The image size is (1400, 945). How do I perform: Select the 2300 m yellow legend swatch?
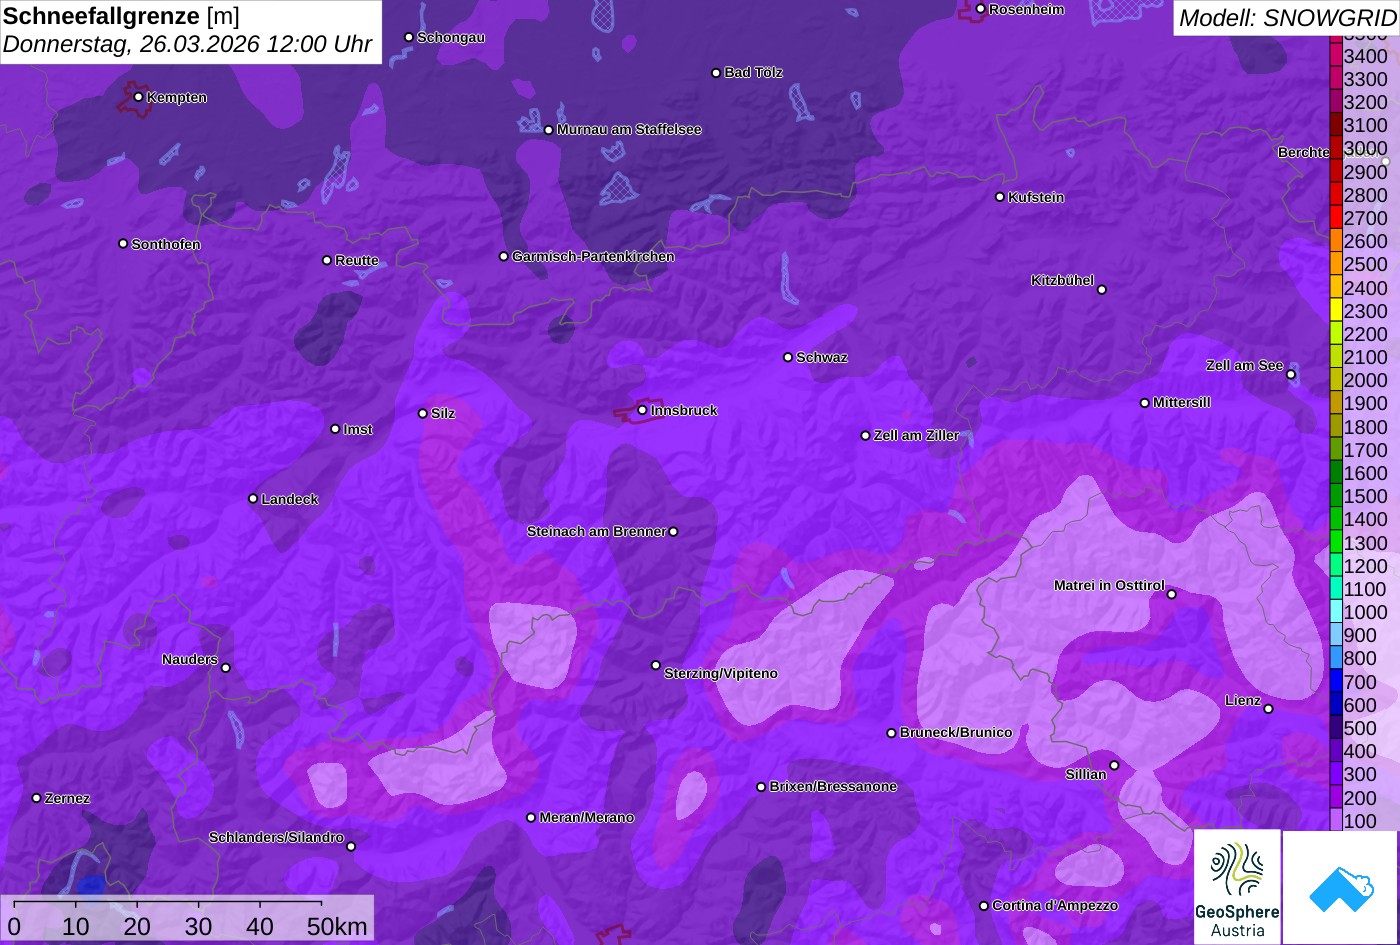(1336, 311)
